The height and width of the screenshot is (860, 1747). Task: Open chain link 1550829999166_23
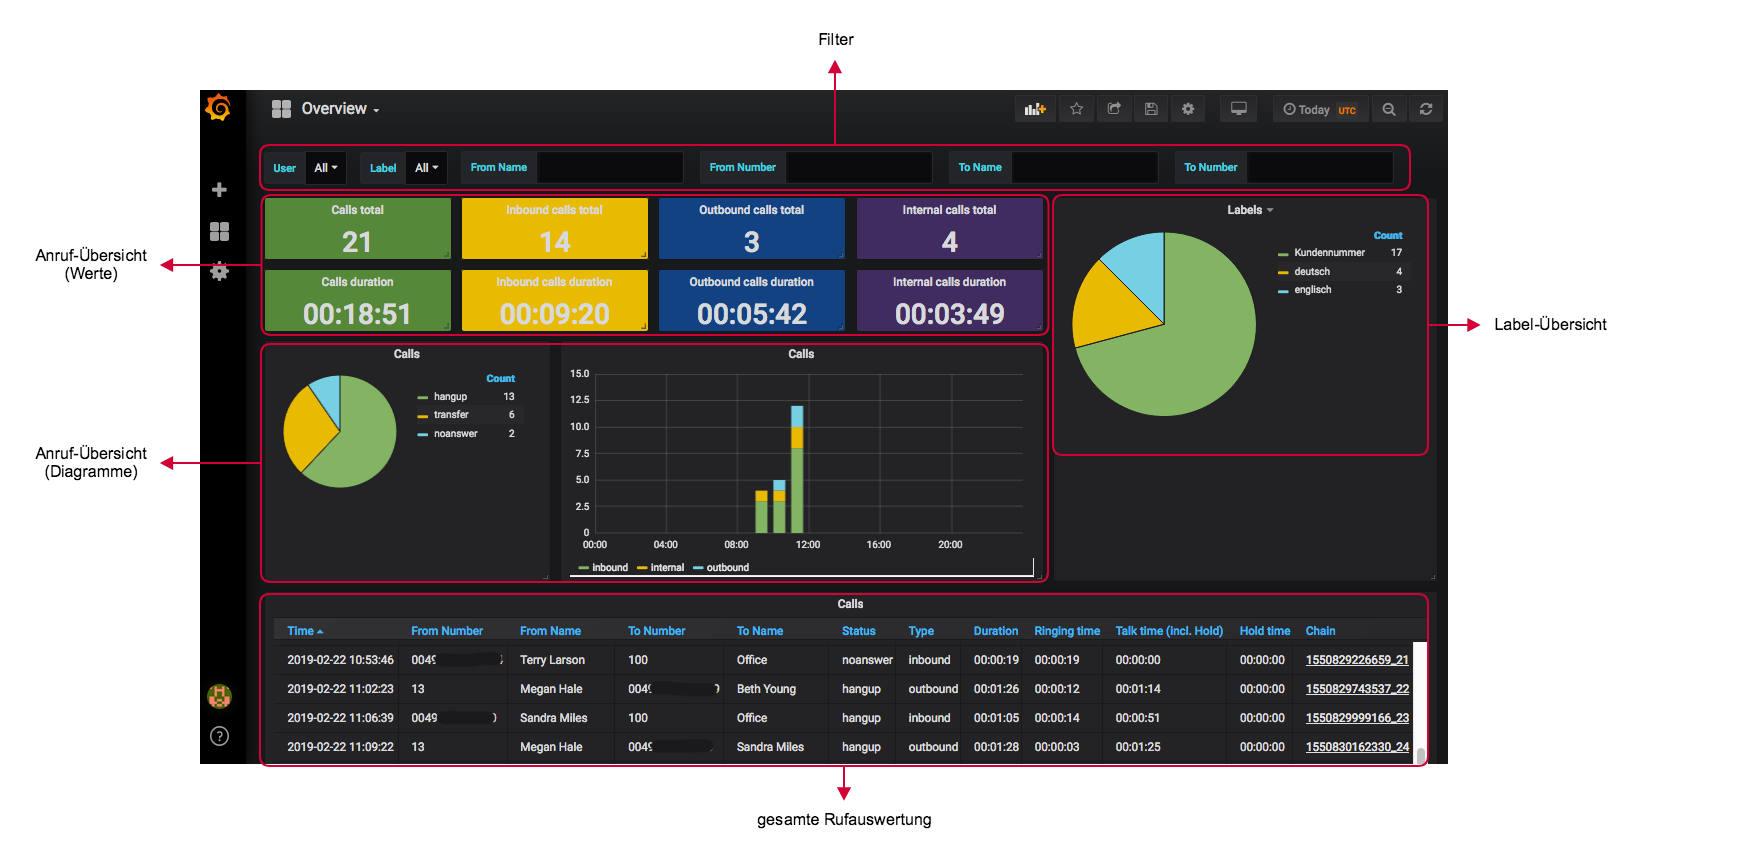(x=1357, y=718)
